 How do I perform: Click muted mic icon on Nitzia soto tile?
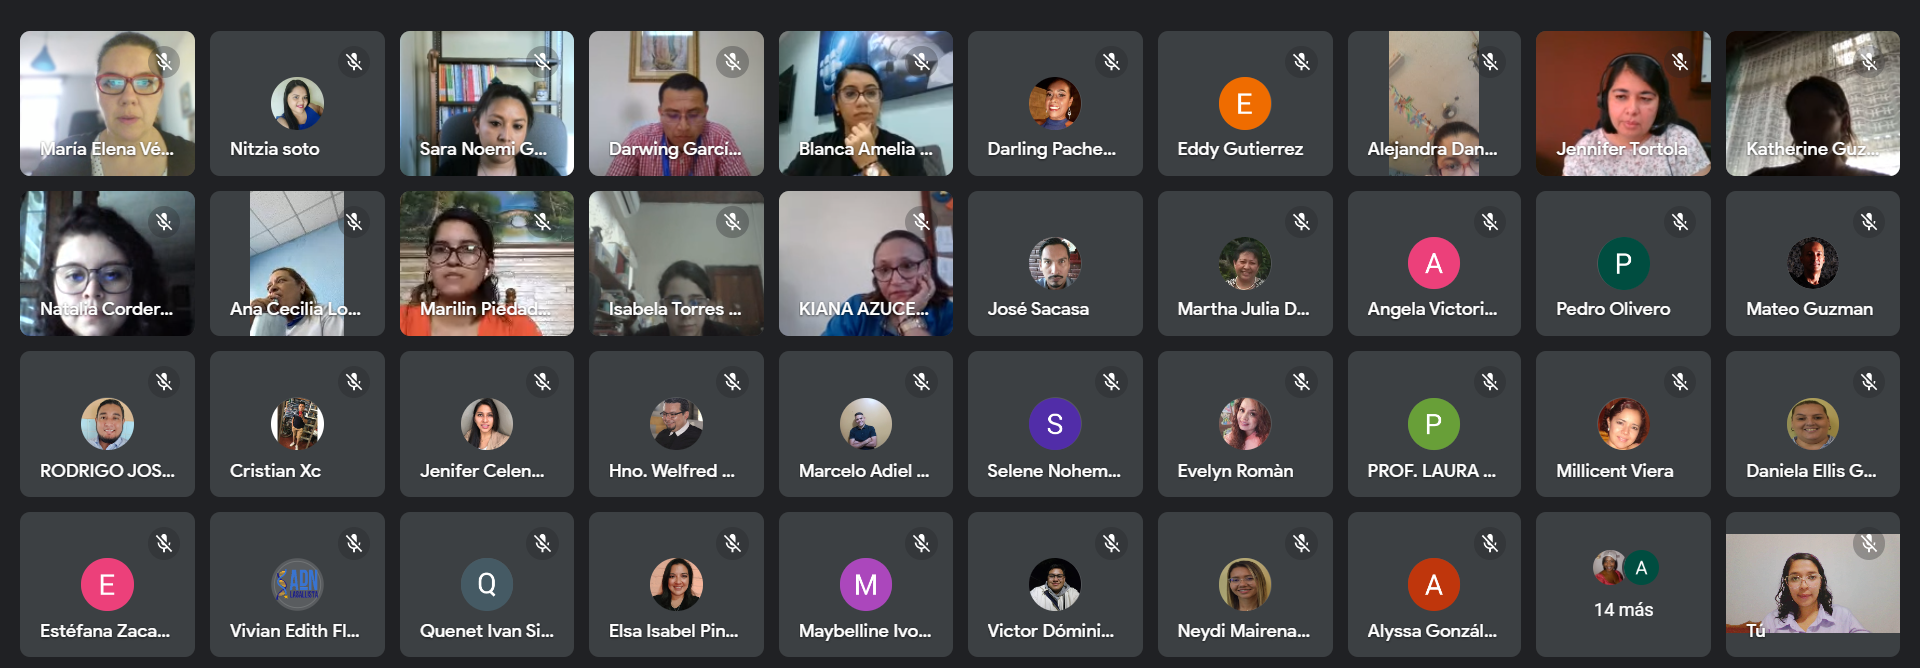pyautogui.click(x=354, y=62)
